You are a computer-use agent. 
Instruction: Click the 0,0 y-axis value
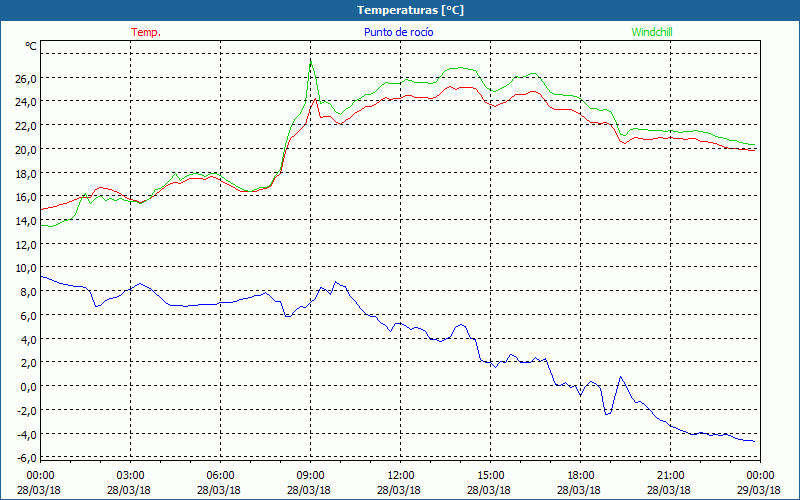[x=28, y=387]
